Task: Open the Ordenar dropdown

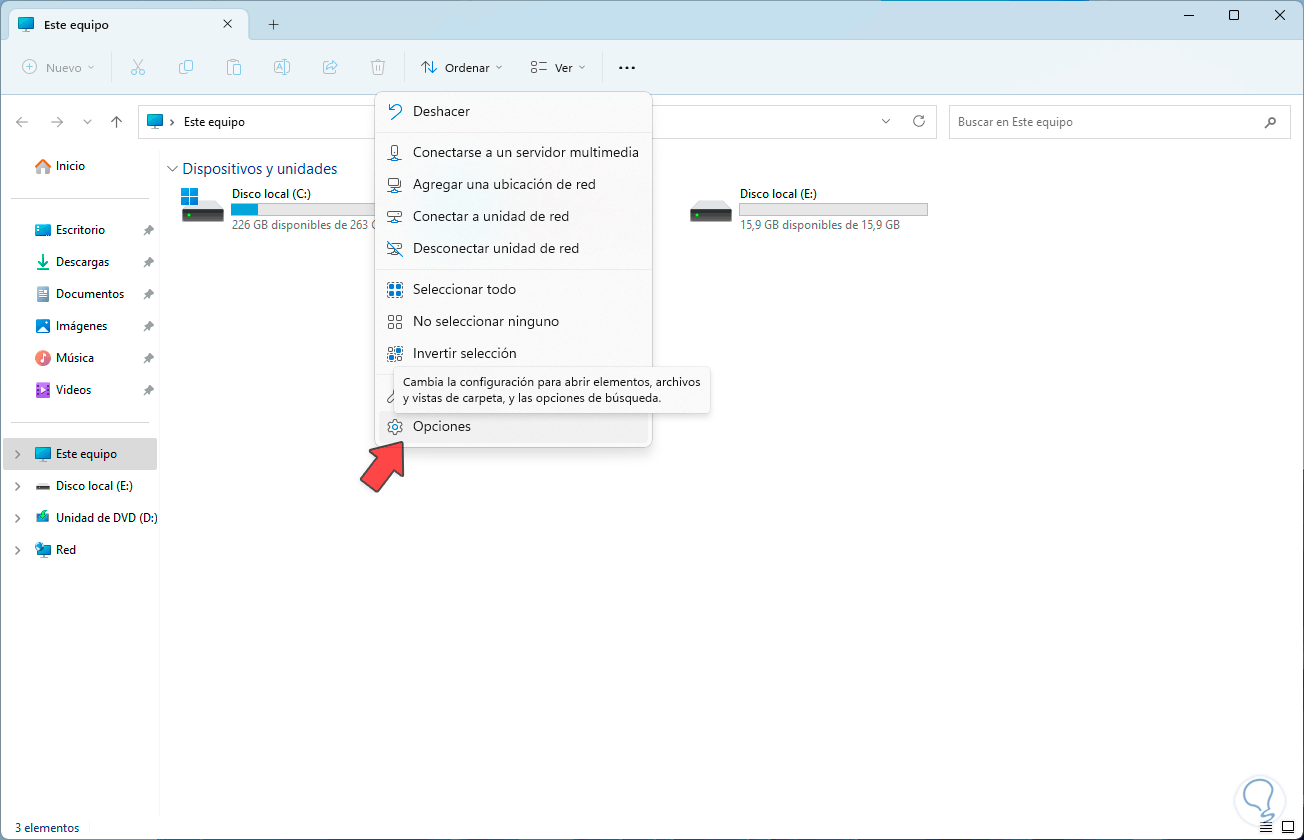Action: pyautogui.click(x=461, y=67)
